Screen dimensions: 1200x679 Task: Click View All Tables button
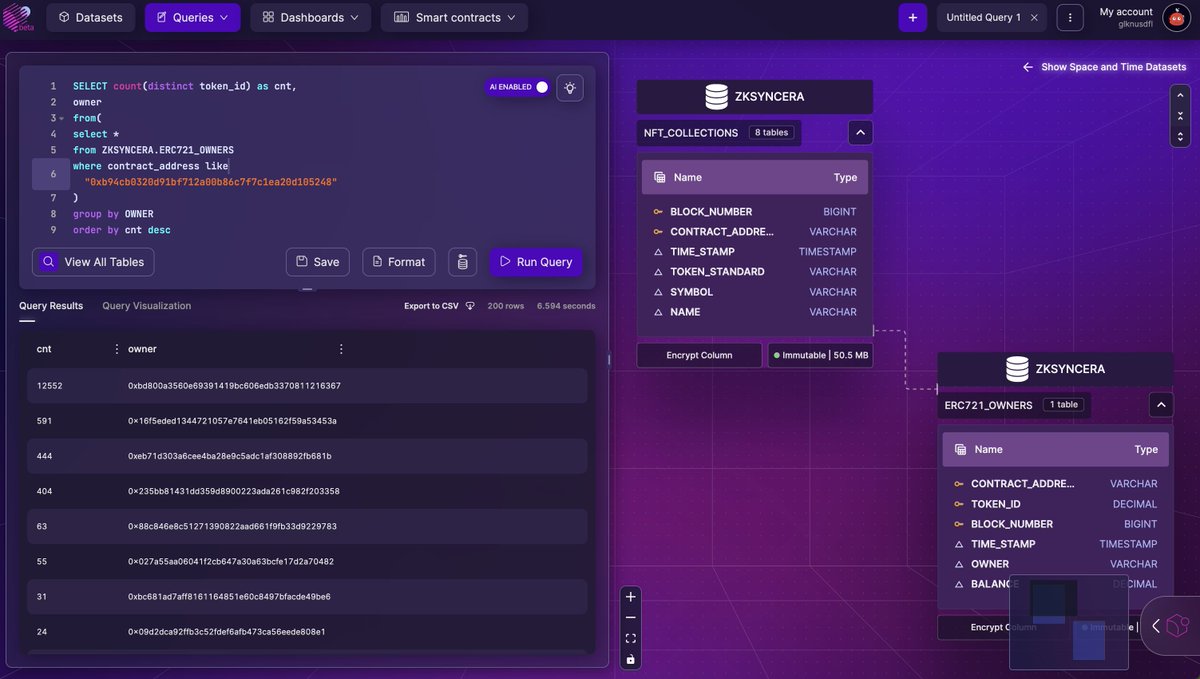93,262
